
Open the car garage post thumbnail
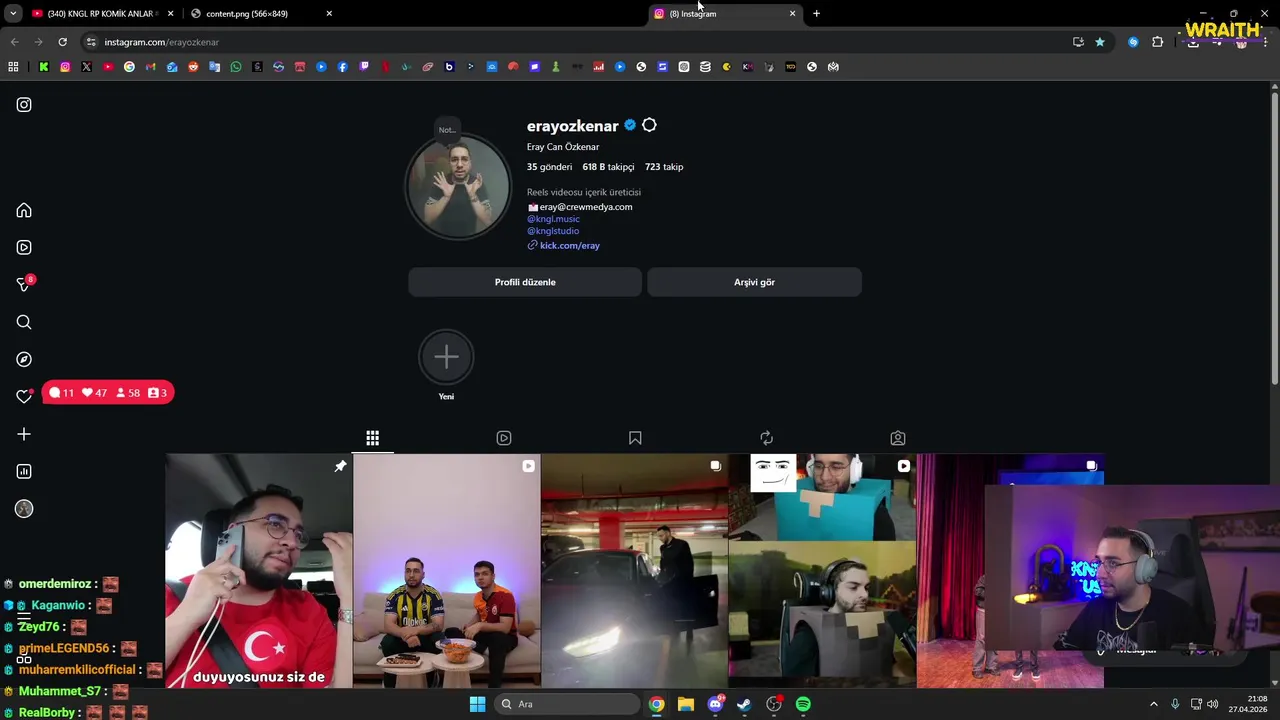point(635,571)
